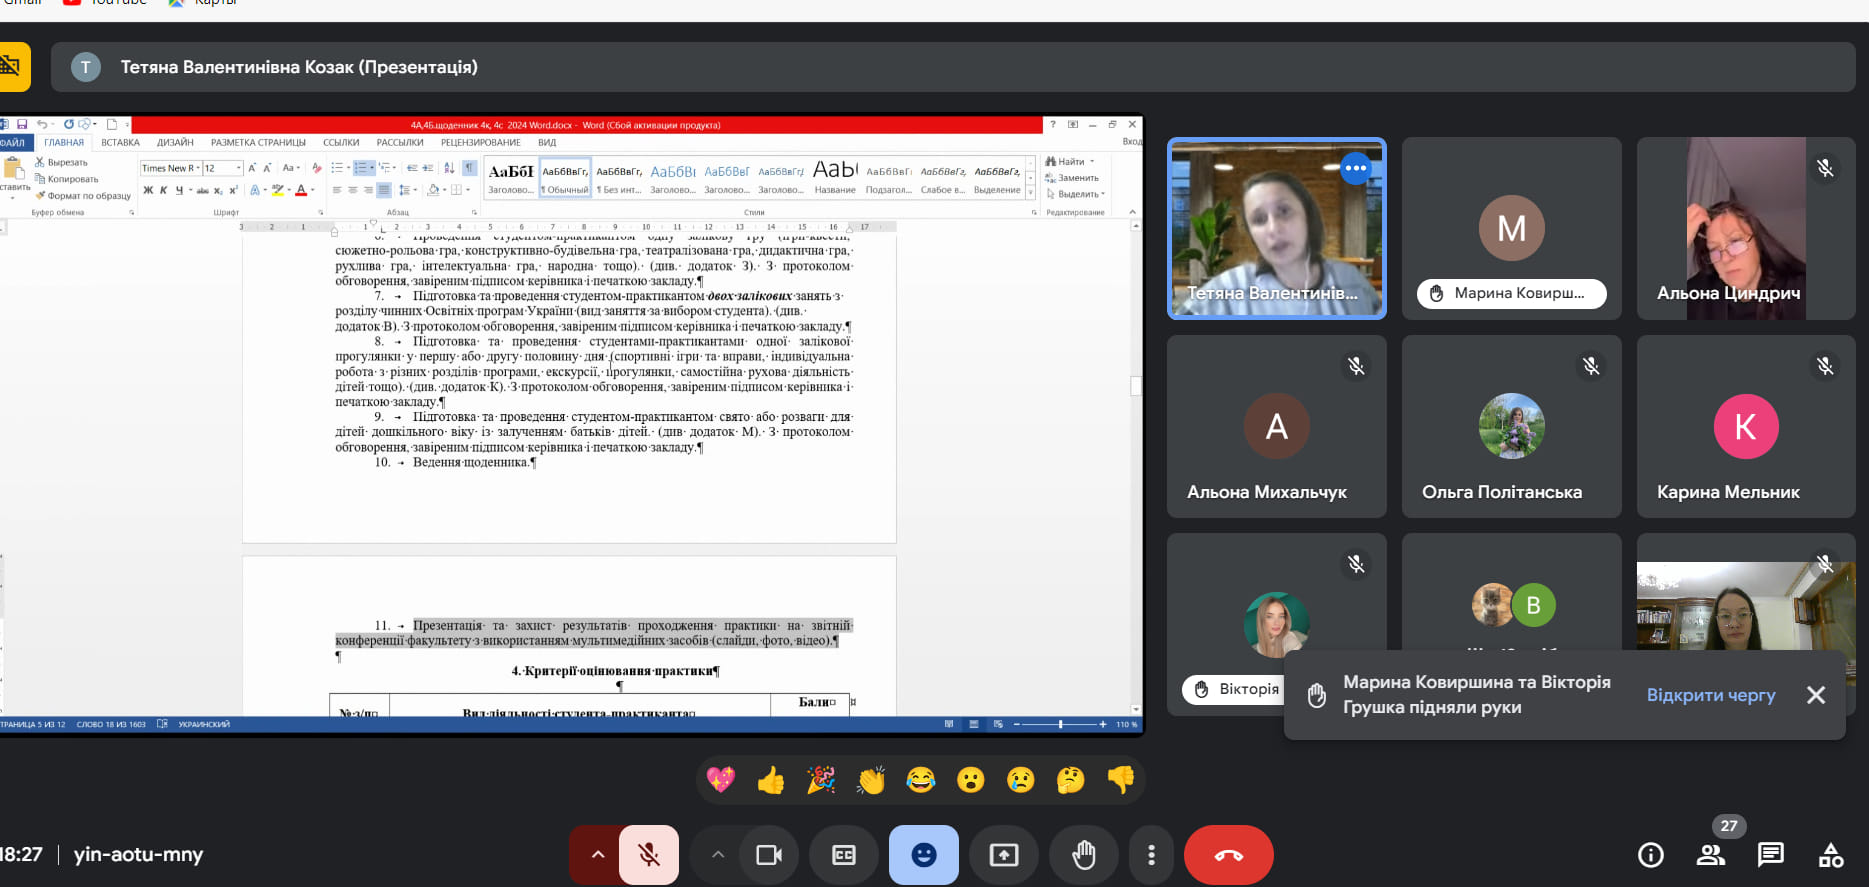This screenshot has width=1869, height=887.
Task: Open audio settings chevron beside microphone
Action: tap(597, 855)
